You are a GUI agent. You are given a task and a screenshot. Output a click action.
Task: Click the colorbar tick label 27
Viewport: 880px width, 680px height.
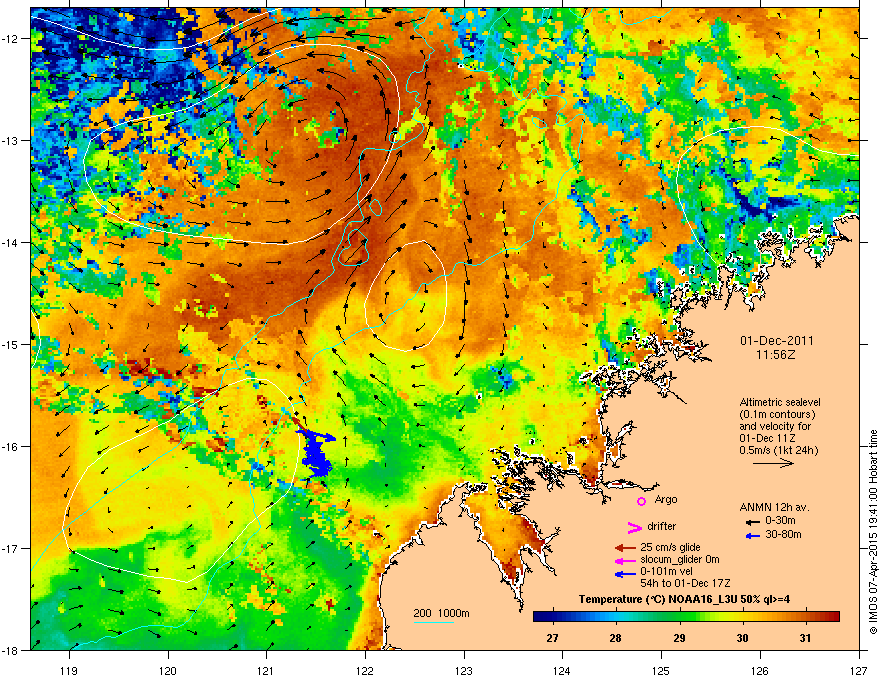552,638
